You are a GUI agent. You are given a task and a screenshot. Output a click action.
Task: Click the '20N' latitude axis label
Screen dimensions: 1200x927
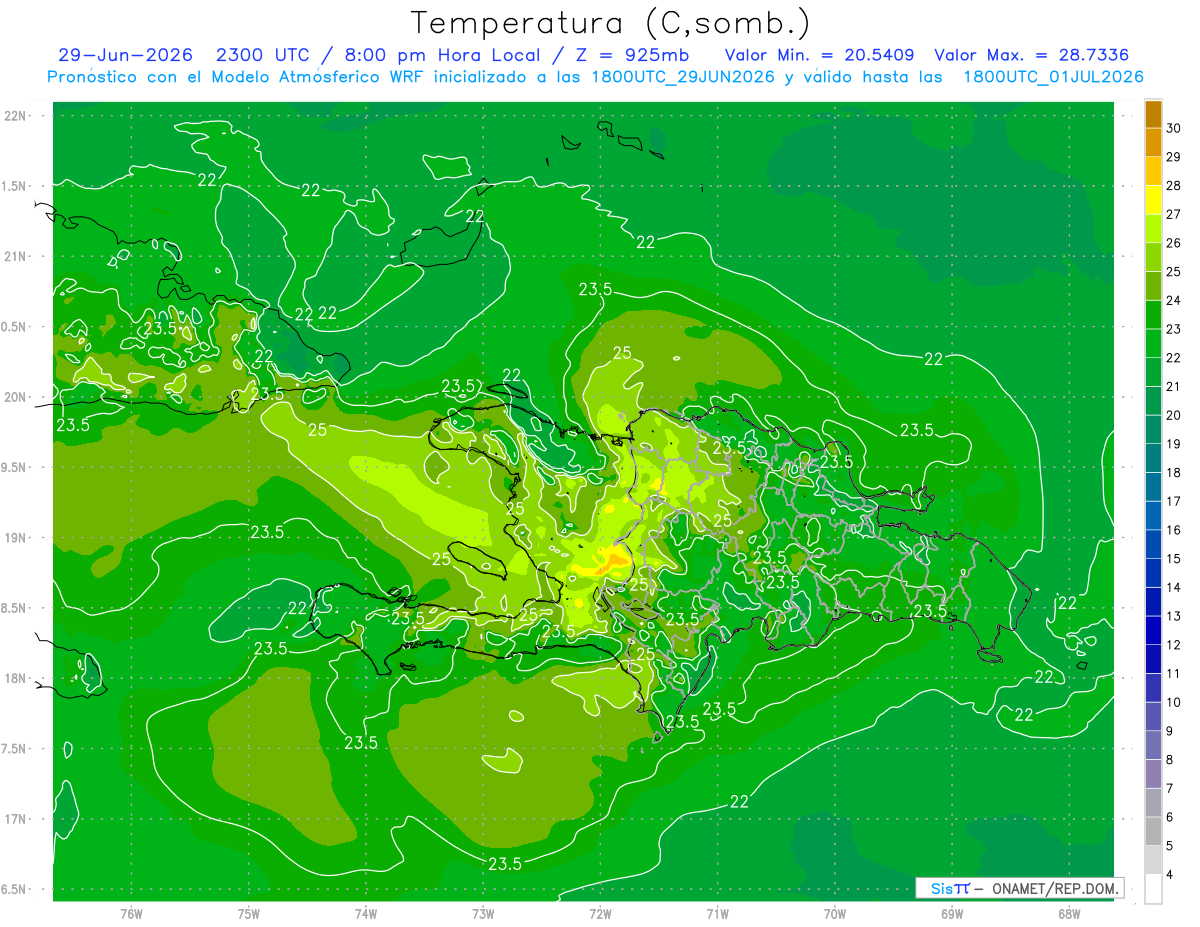click(17, 398)
